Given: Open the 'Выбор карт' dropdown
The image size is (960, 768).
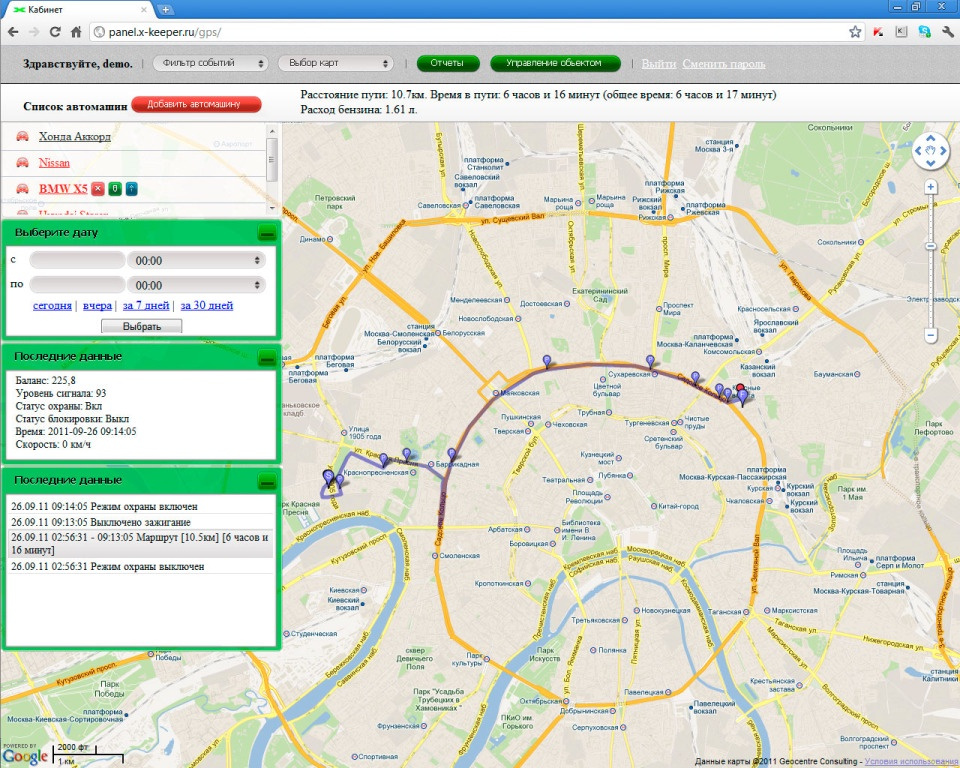Looking at the screenshot, I should pos(335,63).
